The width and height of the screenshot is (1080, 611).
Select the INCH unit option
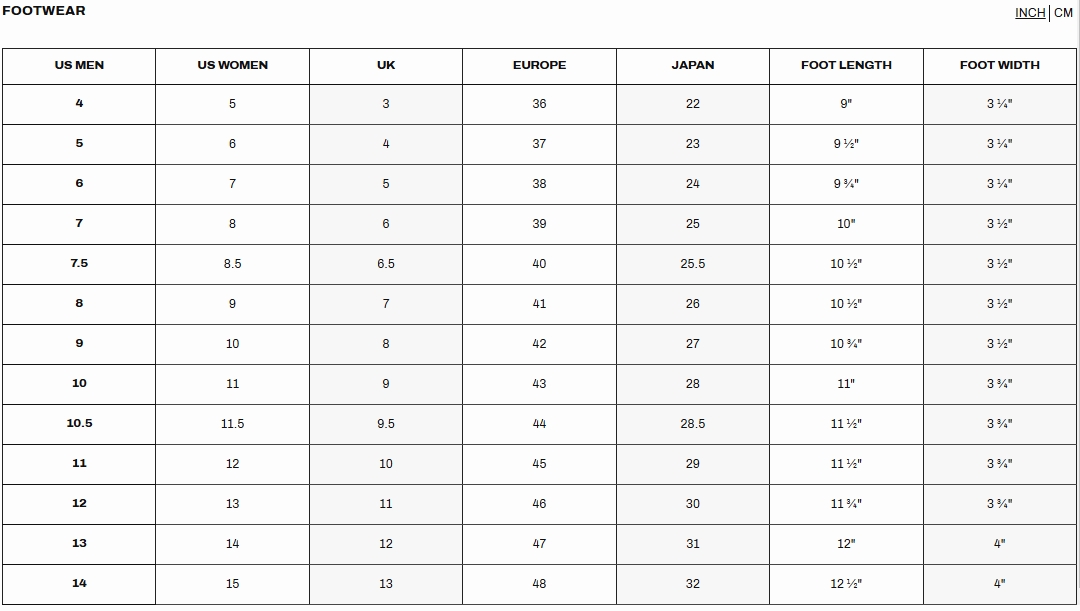tap(1030, 13)
